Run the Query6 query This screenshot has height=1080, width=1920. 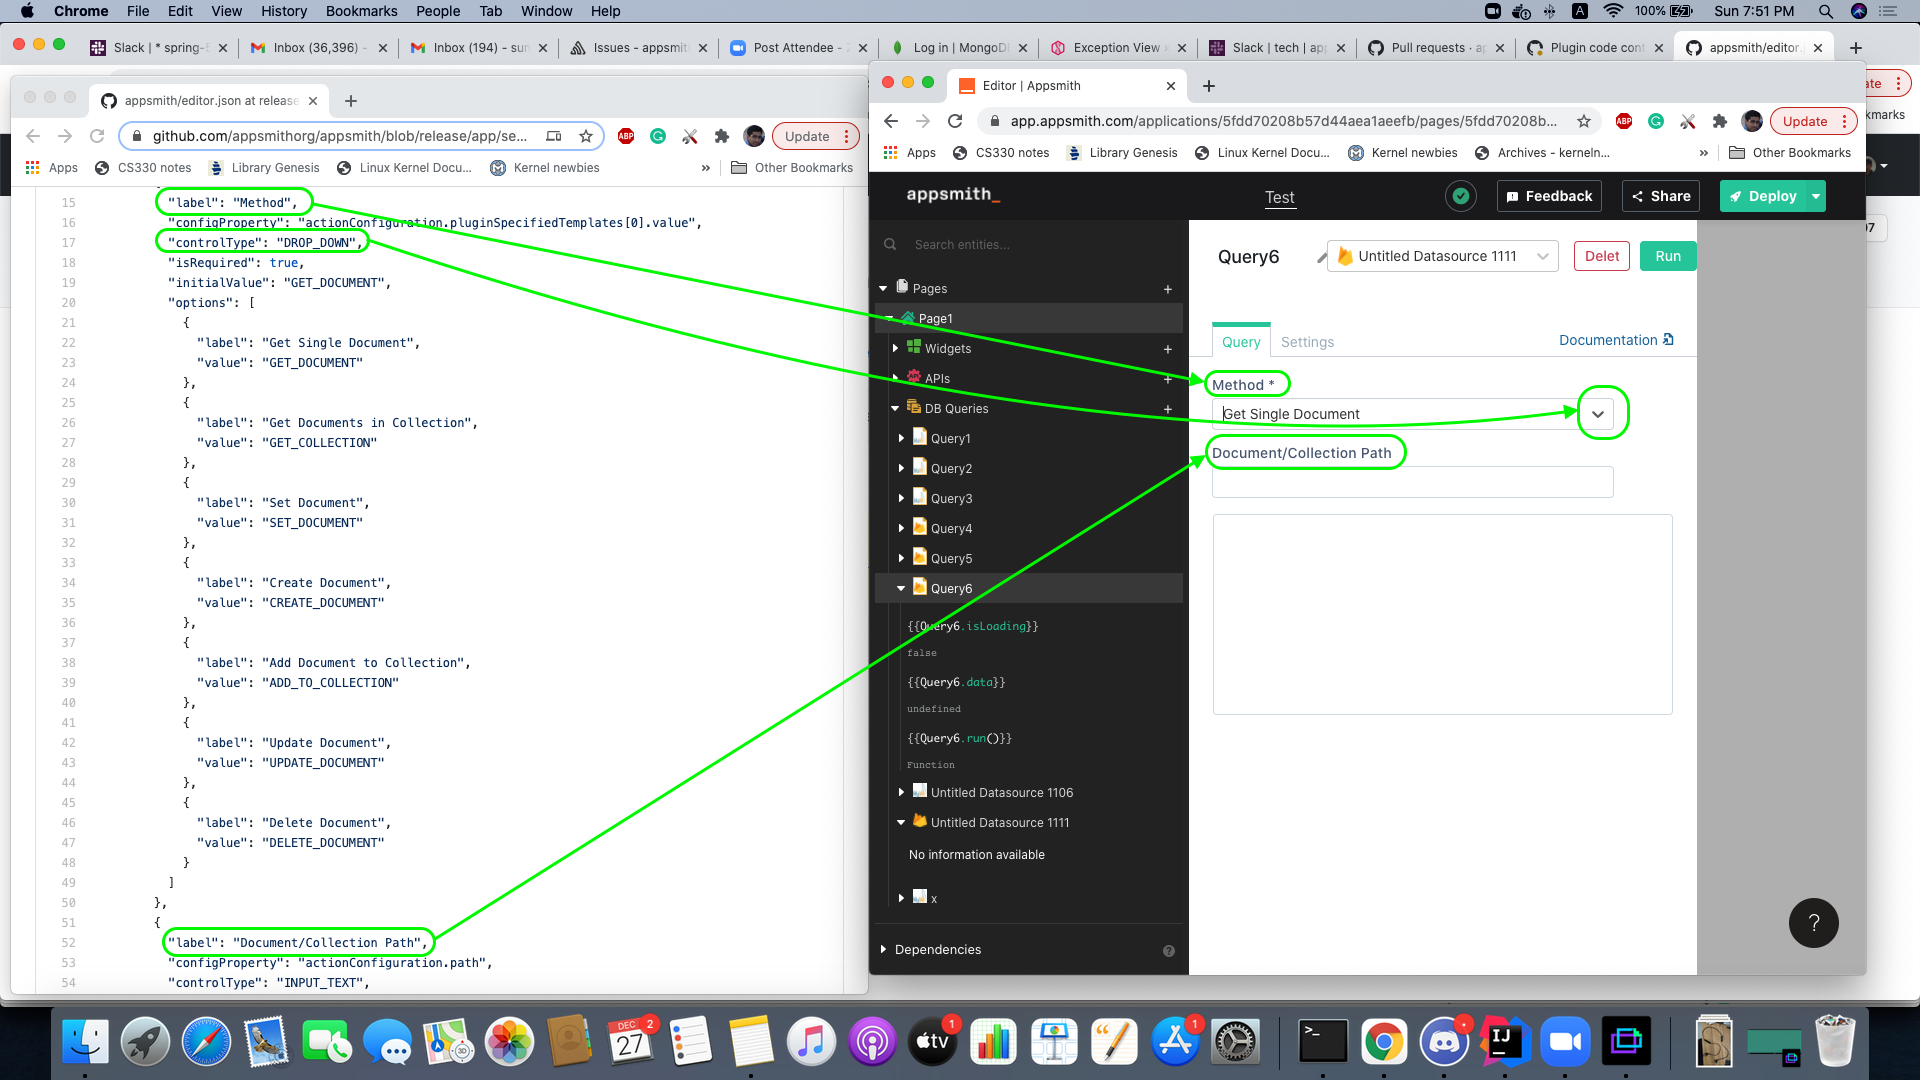pos(1667,256)
